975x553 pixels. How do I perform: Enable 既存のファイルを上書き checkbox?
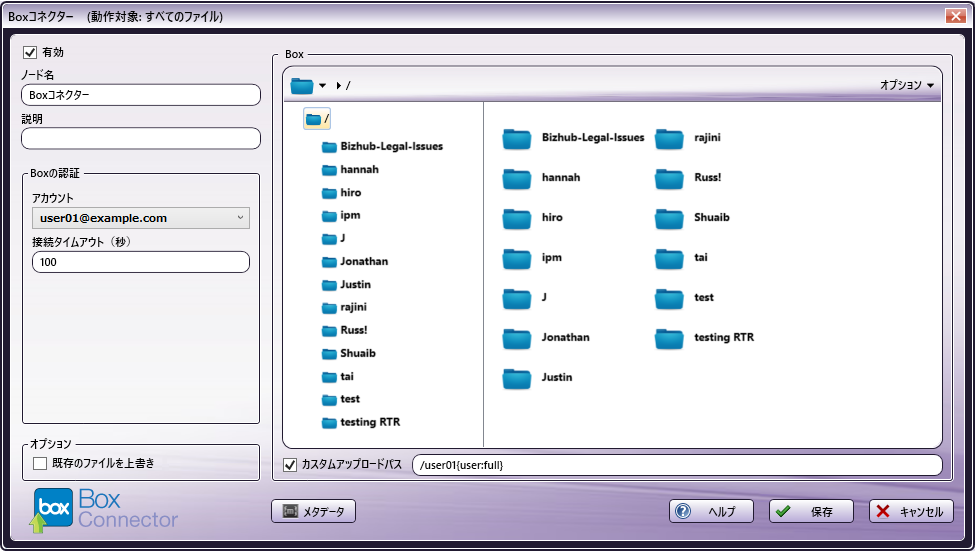(40, 463)
